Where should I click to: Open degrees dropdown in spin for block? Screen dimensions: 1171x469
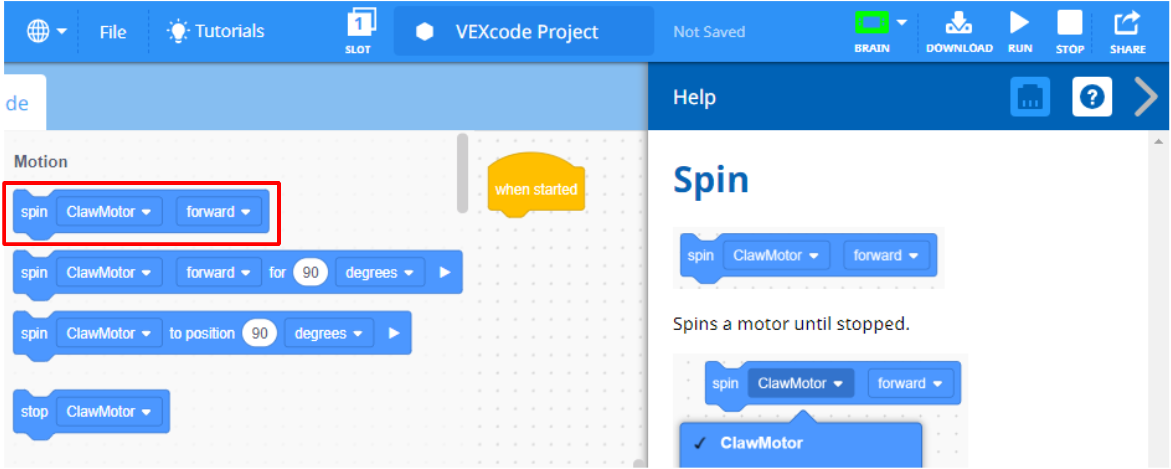[379, 273]
